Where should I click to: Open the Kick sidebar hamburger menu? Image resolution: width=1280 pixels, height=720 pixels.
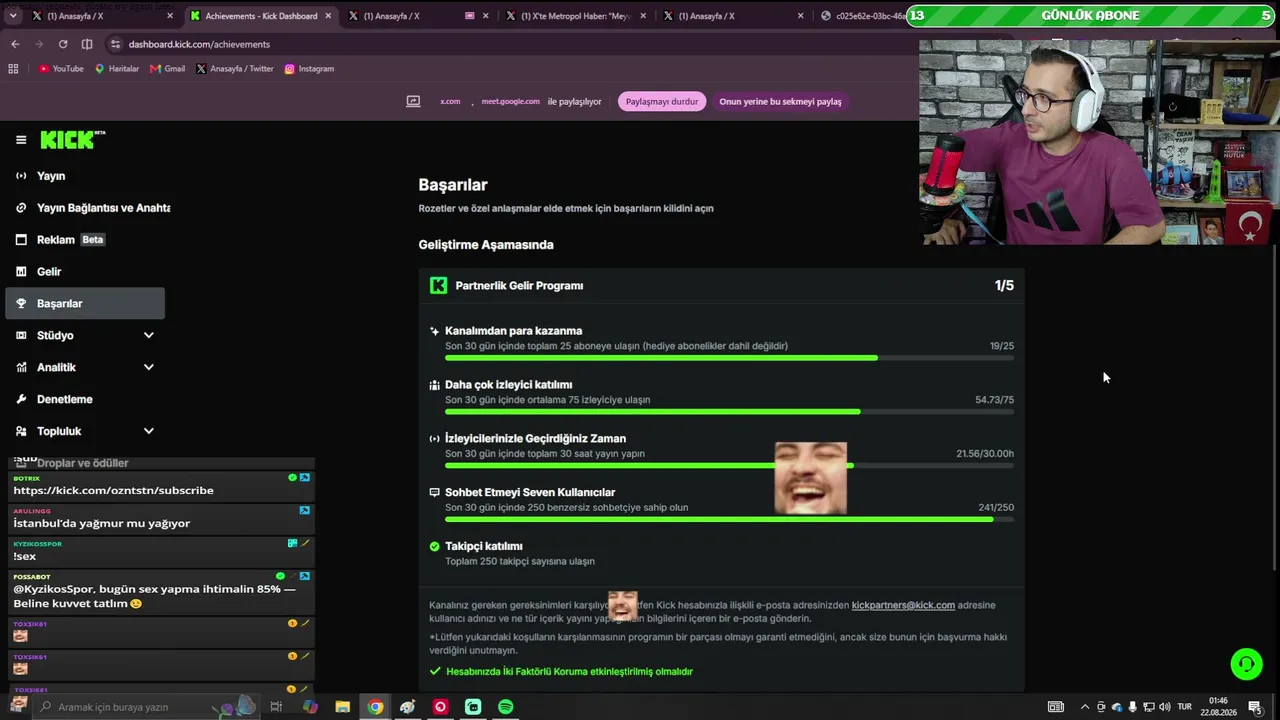pyautogui.click(x=21, y=140)
